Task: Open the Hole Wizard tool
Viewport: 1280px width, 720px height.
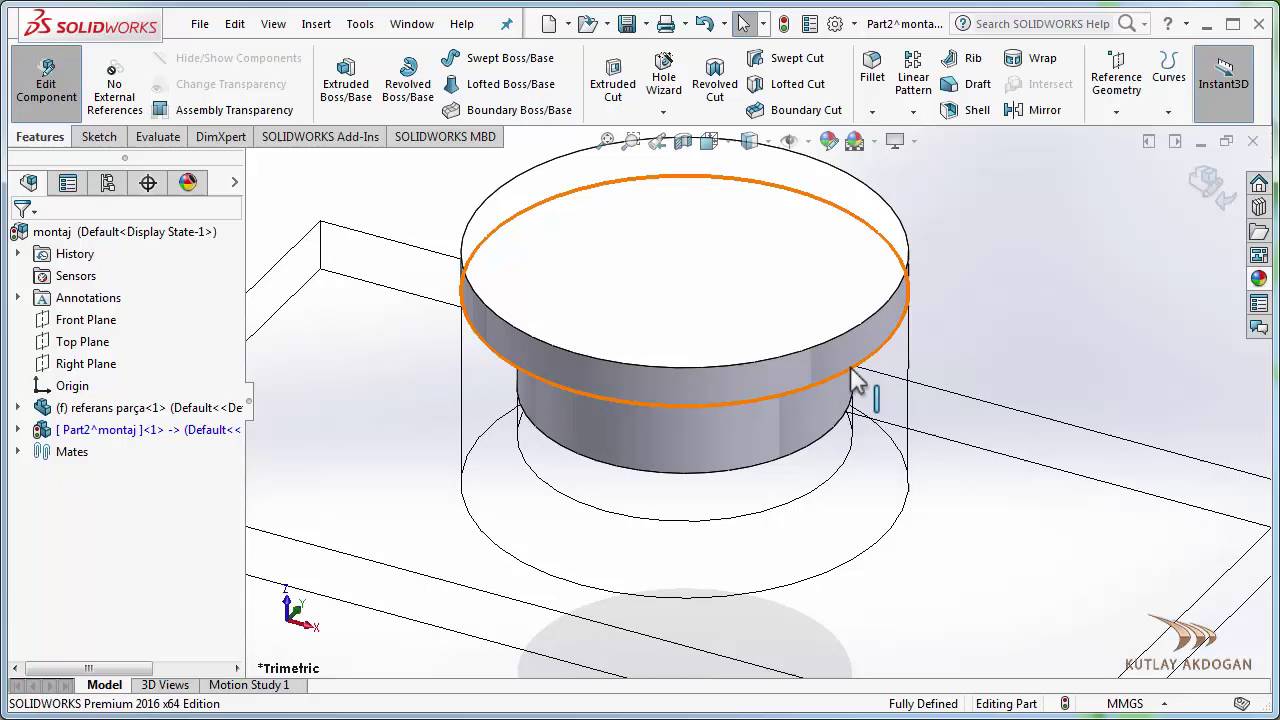Action: pos(663,74)
